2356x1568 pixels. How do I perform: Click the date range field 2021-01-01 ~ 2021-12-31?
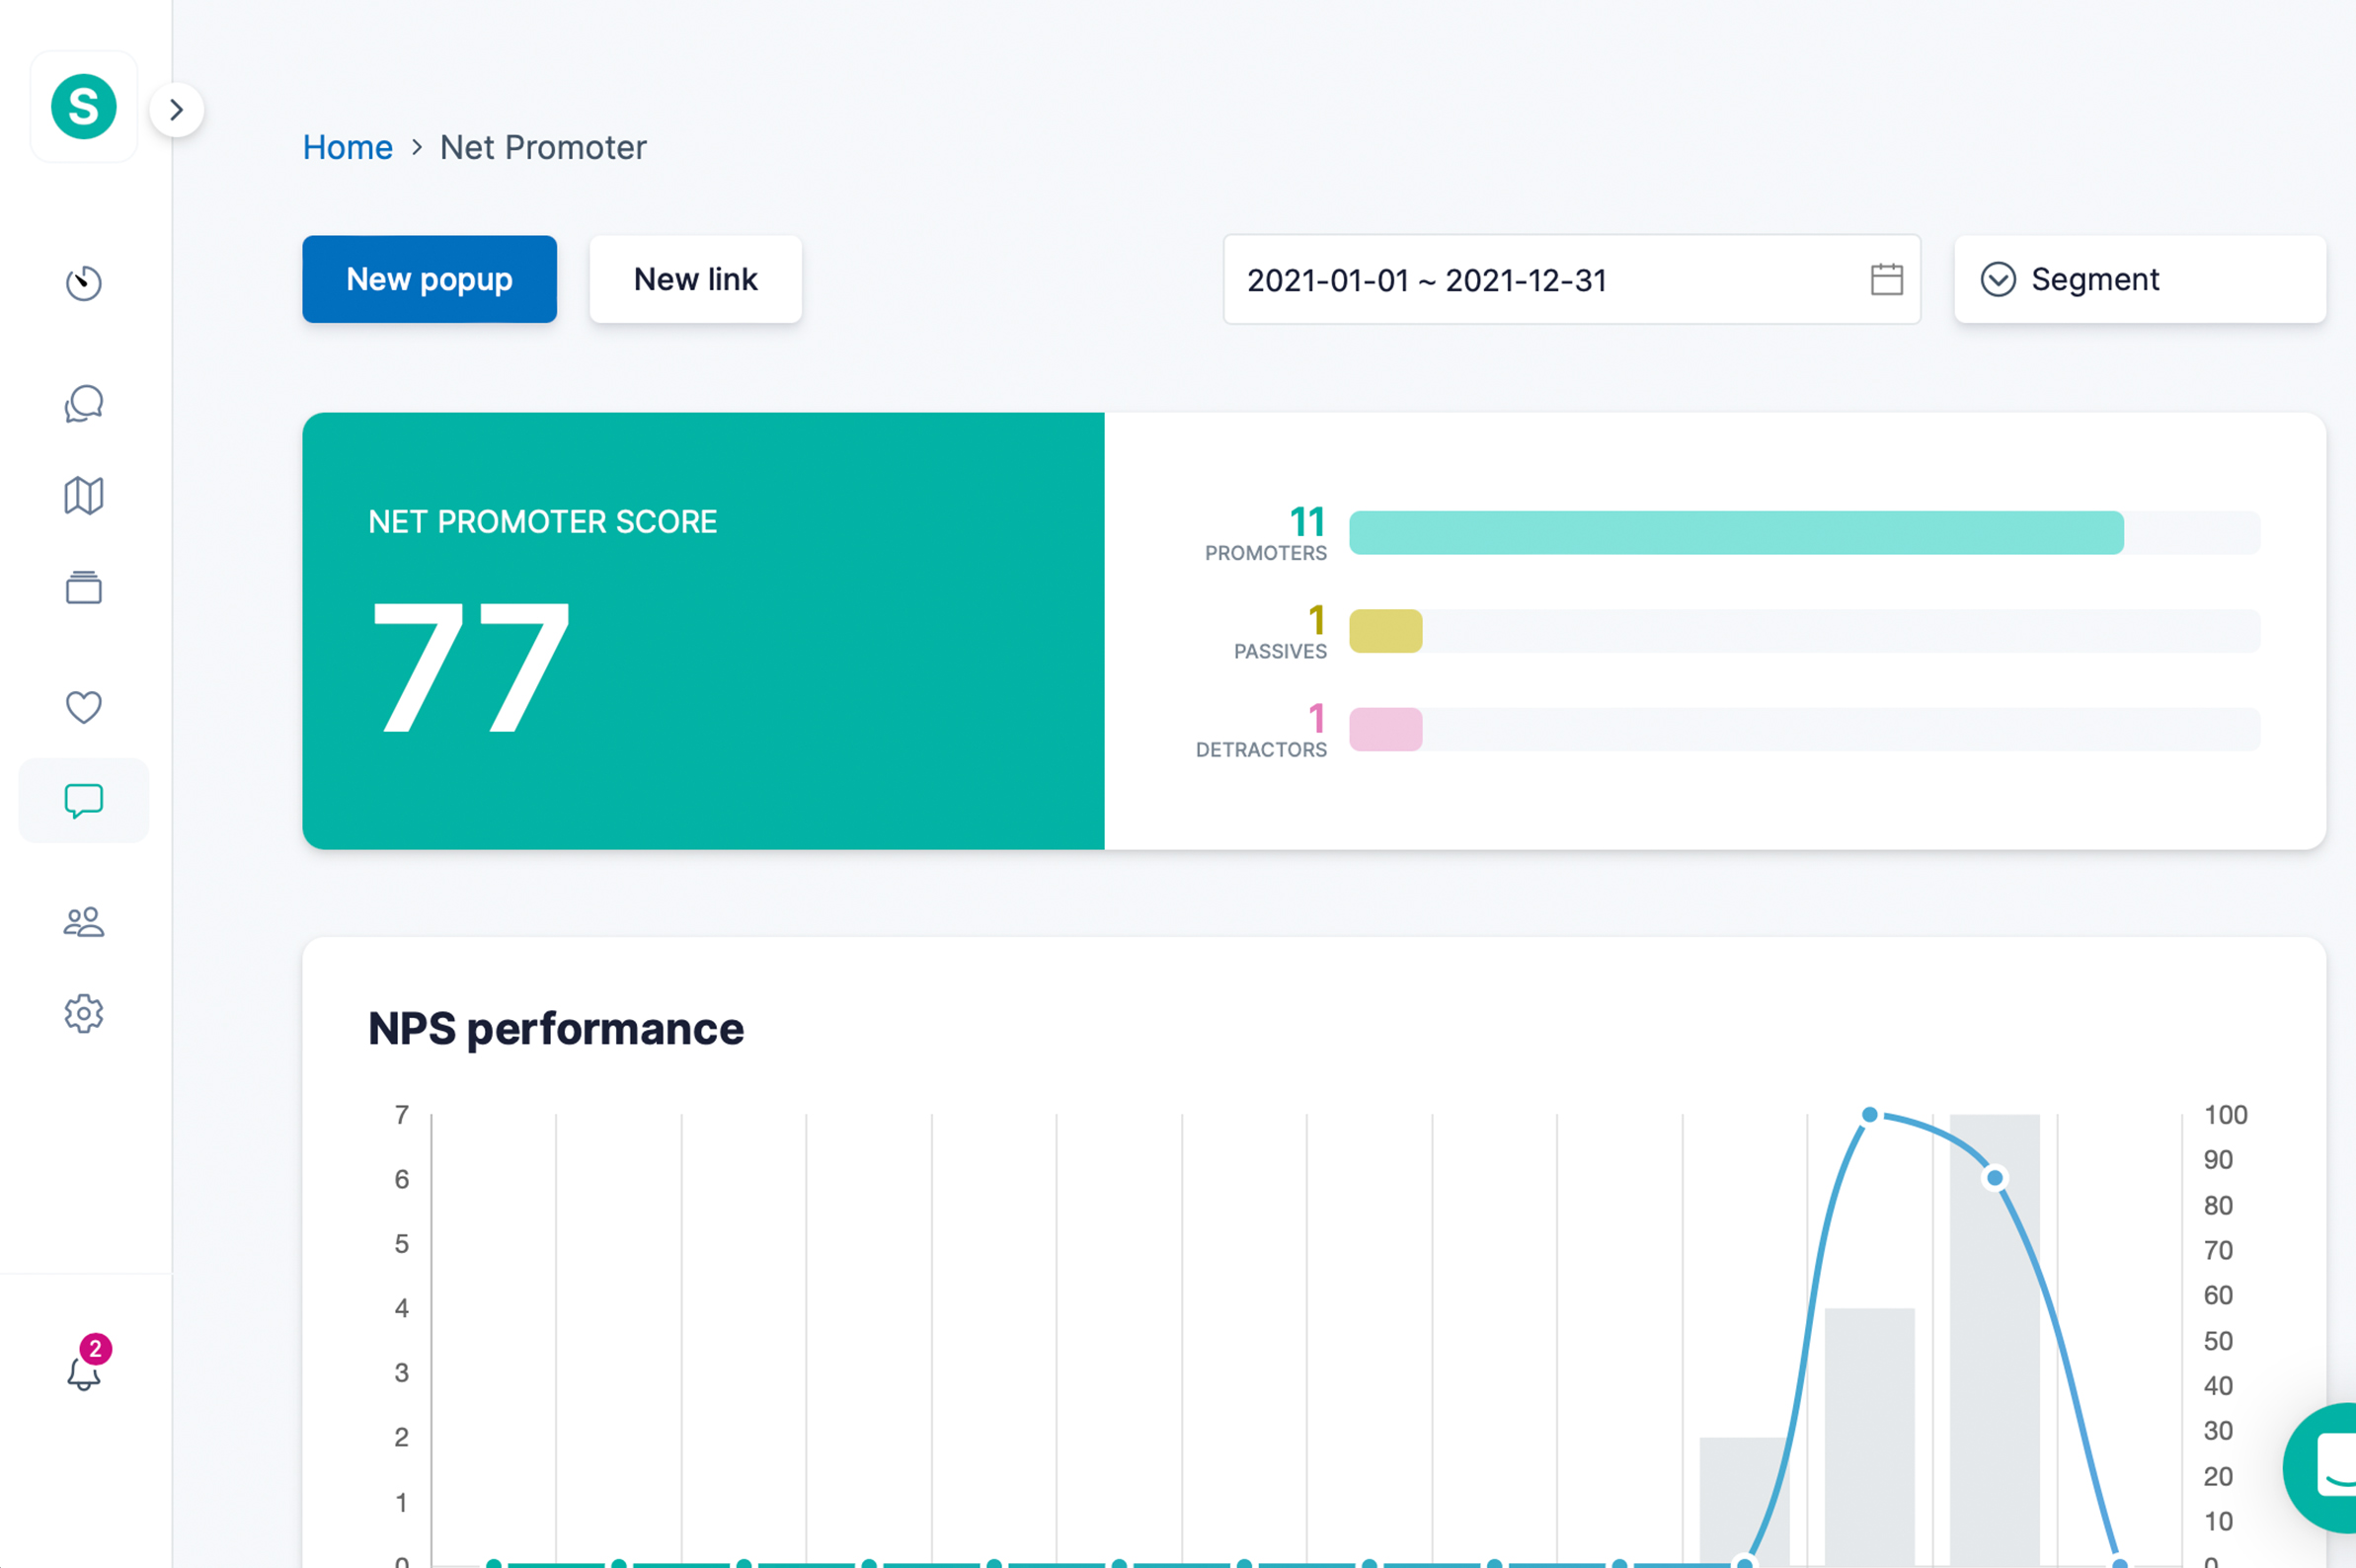[x=1572, y=280]
